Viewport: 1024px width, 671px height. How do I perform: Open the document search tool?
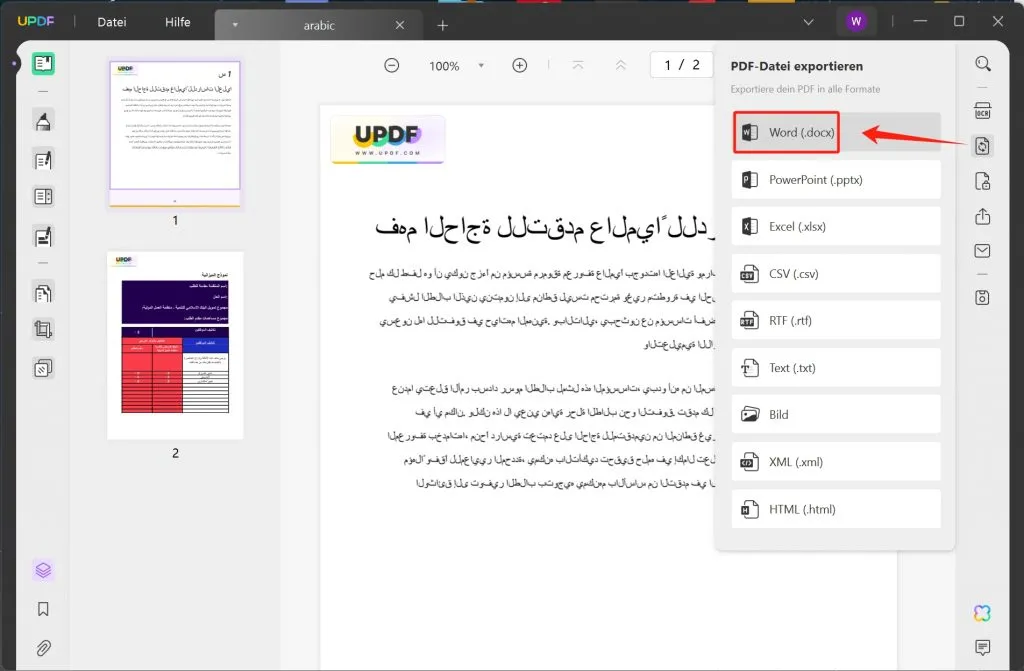pos(981,62)
